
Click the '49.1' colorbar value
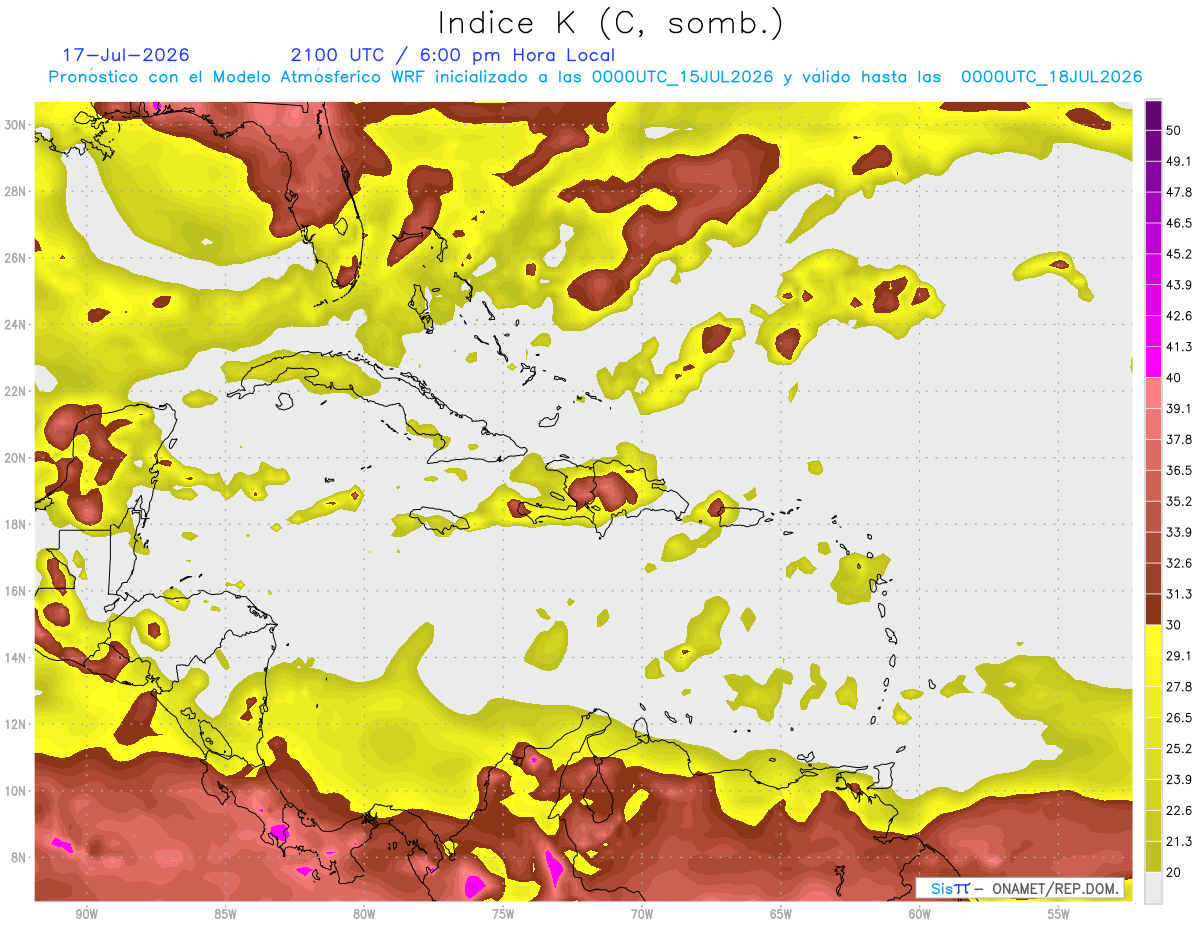tap(1179, 162)
